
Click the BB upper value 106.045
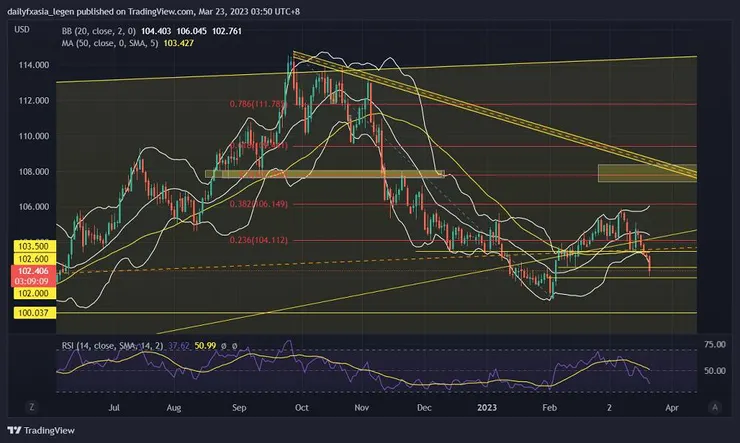click(191, 31)
